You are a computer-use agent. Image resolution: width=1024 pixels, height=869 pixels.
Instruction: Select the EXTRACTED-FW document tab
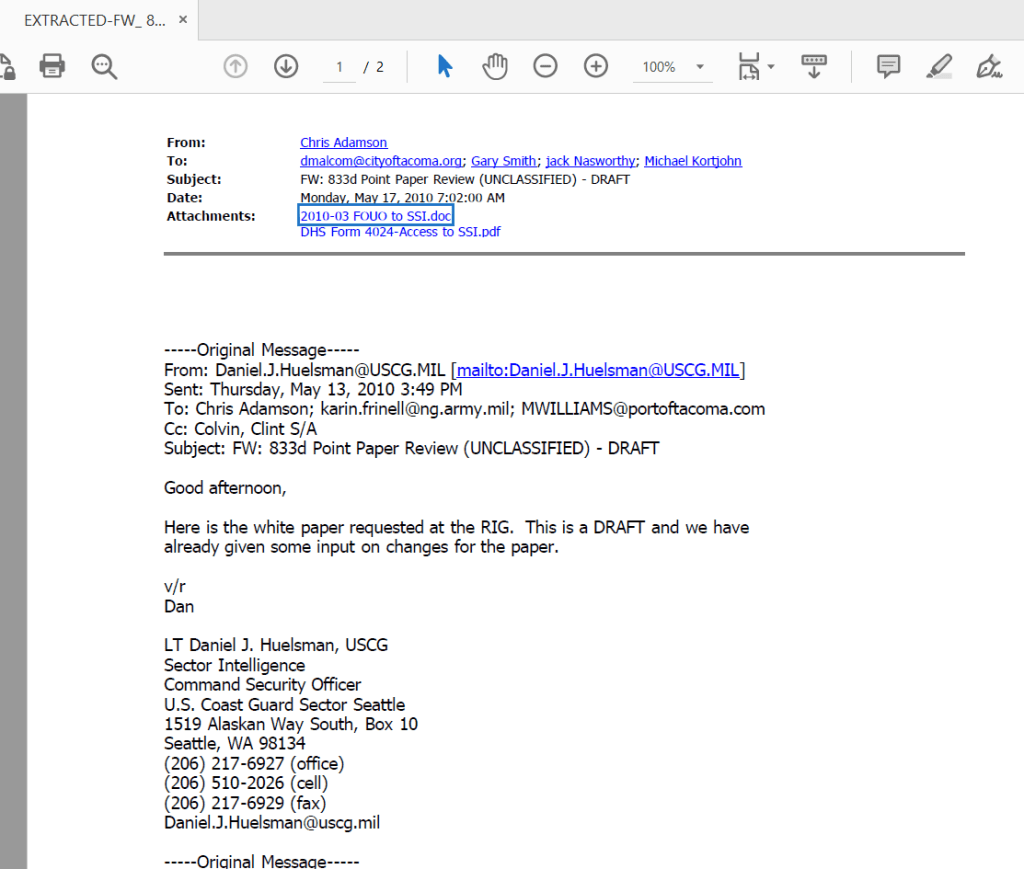(x=80, y=20)
